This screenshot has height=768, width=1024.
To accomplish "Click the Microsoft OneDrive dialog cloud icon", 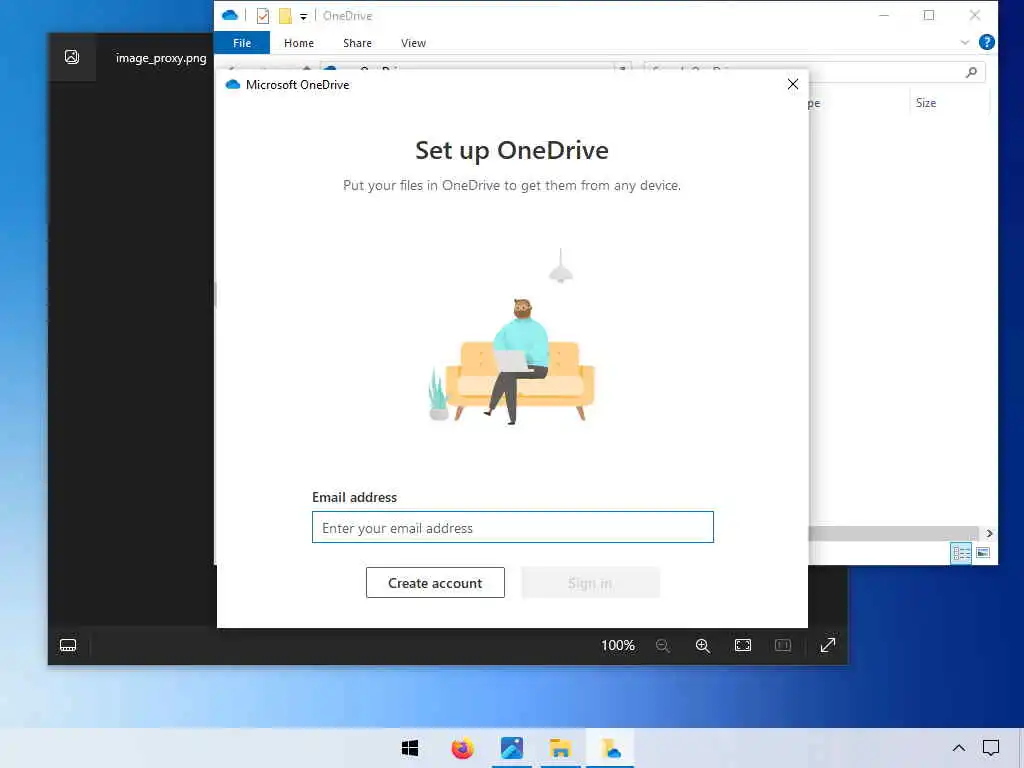I will pos(232,84).
